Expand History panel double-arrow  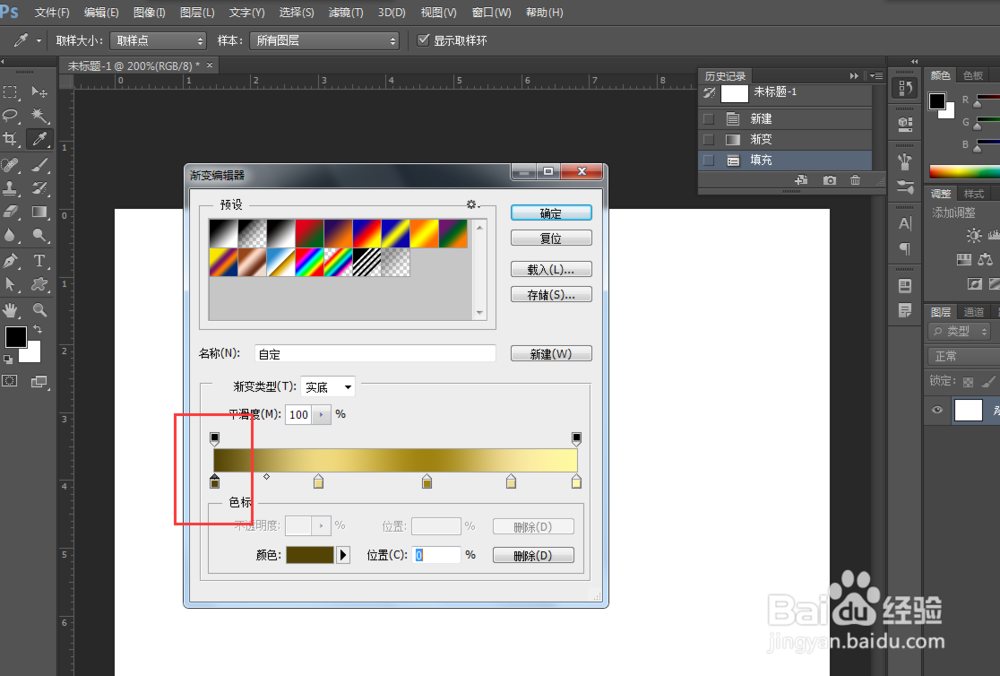(854, 76)
